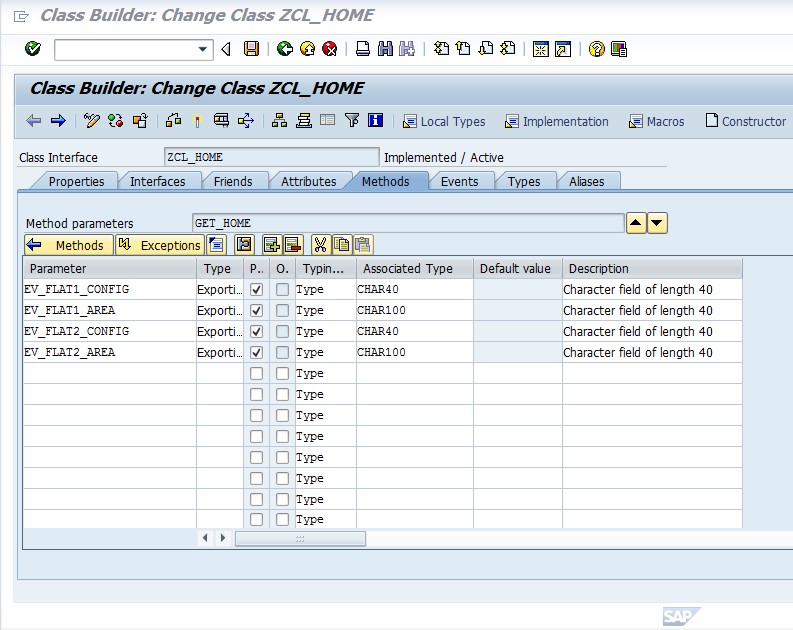Click the Customize Local Layout icon

pyautogui.click(x=619, y=49)
